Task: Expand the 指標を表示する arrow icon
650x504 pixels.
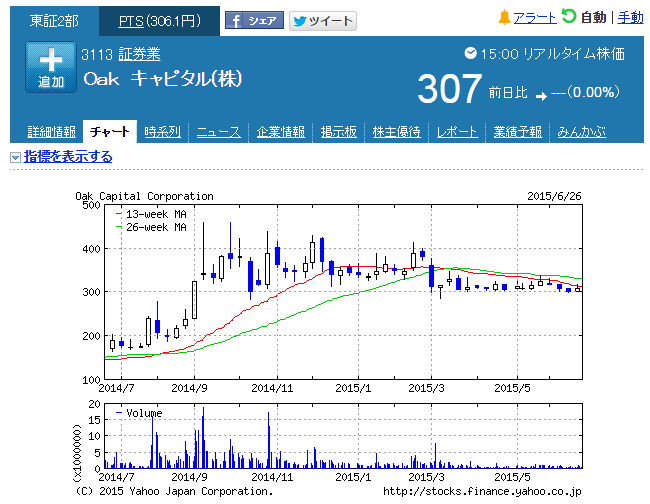Action: tap(15, 158)
